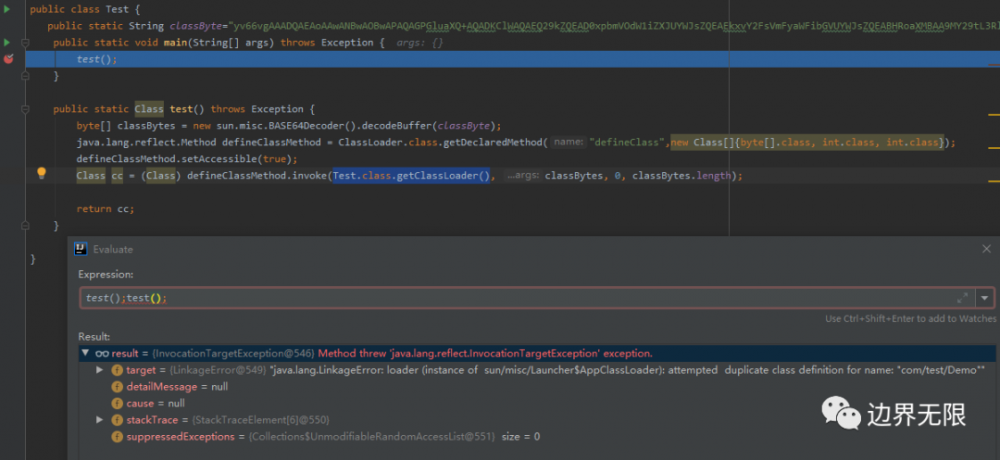Screen dimensions: 1000x460
Task: Close the Evaluate dialog
Action: point(986,249)
